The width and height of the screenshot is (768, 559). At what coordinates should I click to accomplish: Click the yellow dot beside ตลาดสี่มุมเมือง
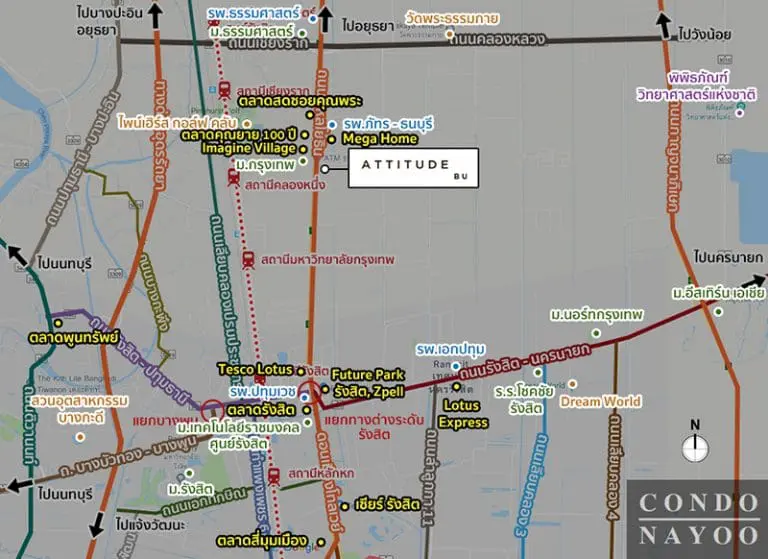(x=321, y=542)
